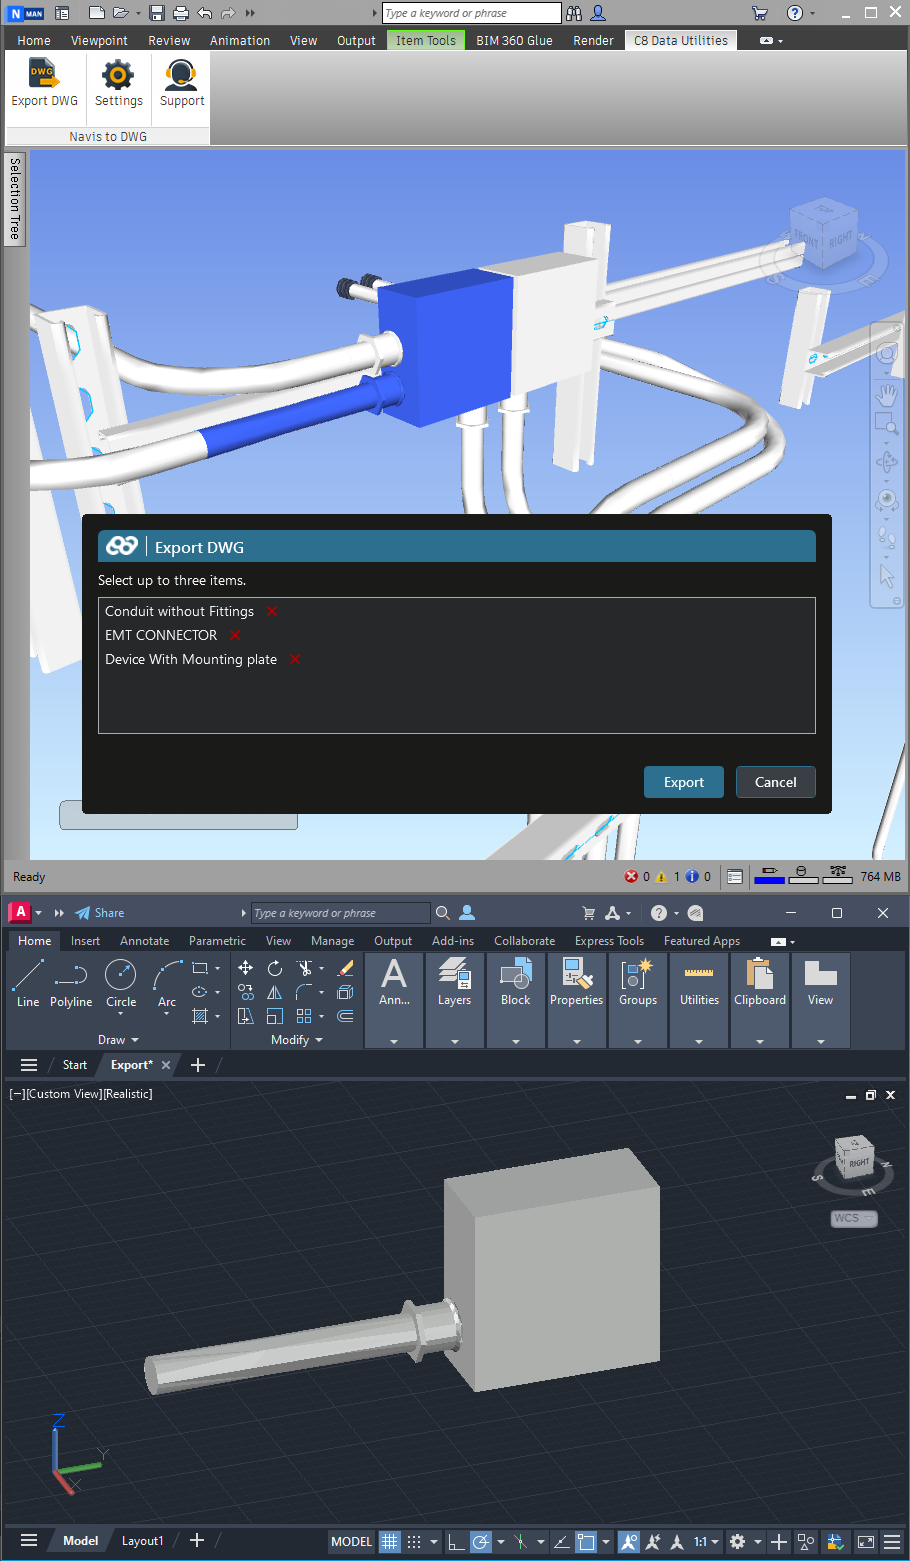The width and height of the screenshot is (910, 1561).
Task: Remove Device With Mounting plate with red X
Action: point(295,659)
